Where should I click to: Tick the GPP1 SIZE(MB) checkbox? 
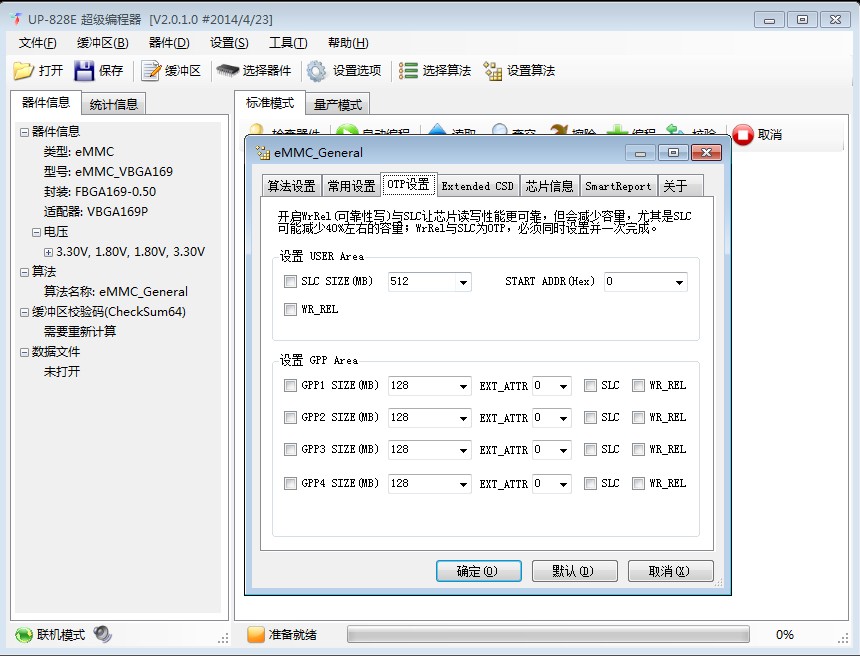[290, 386]
